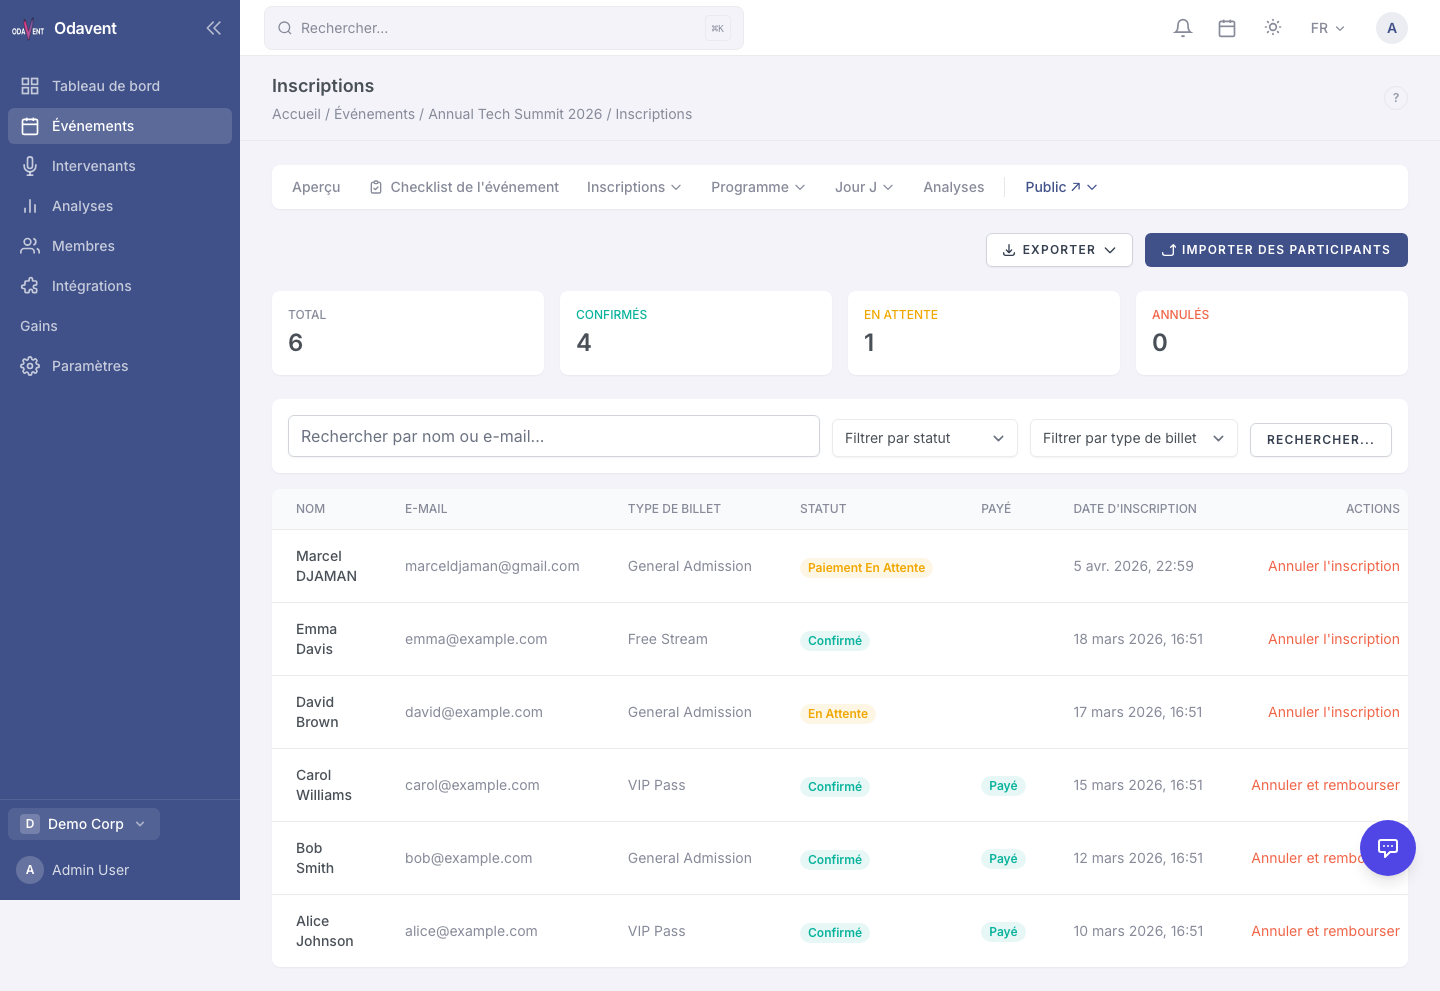Click the Paiement En Attente status badge
Viewport: 1440px width, 991px height.
click(x=866, y=567)
